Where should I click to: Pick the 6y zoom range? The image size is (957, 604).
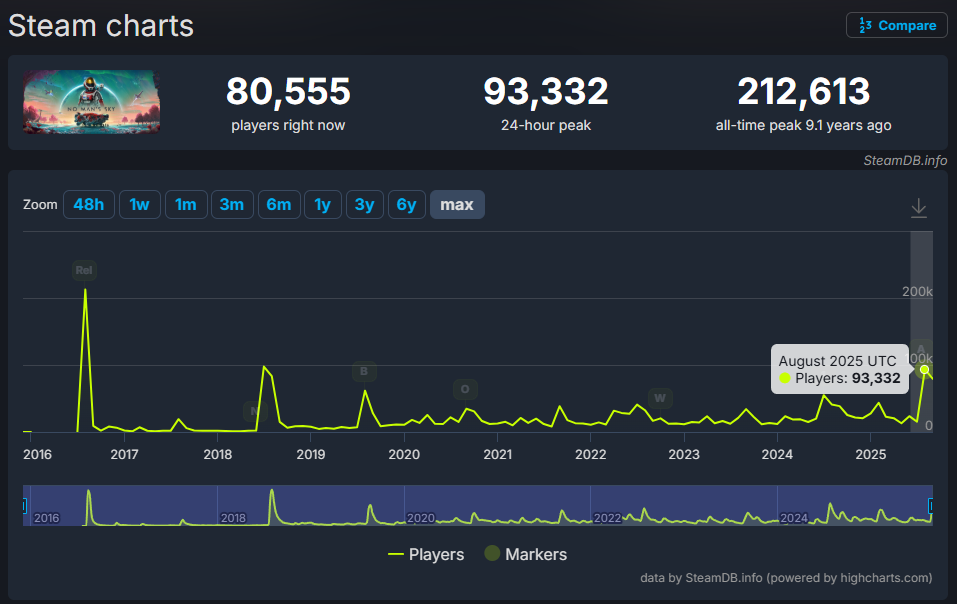click(x=406, y=204)
